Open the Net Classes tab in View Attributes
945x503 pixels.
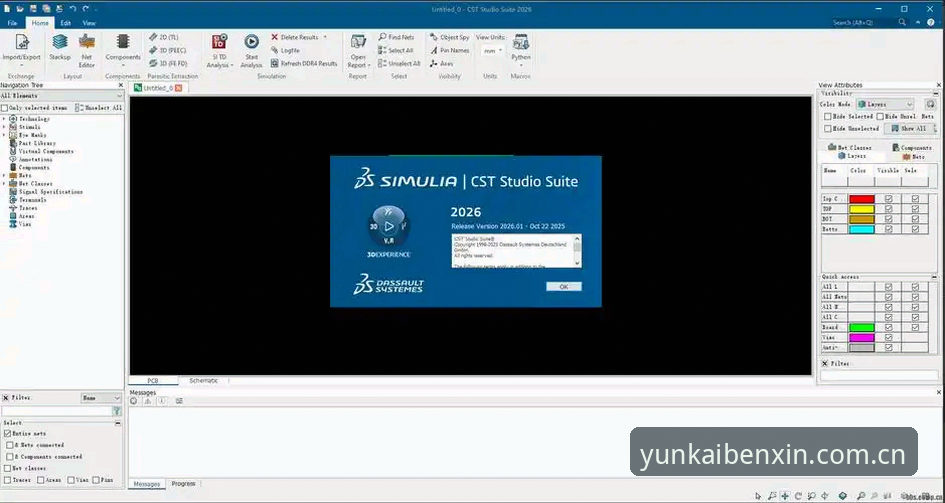point(850,147)
